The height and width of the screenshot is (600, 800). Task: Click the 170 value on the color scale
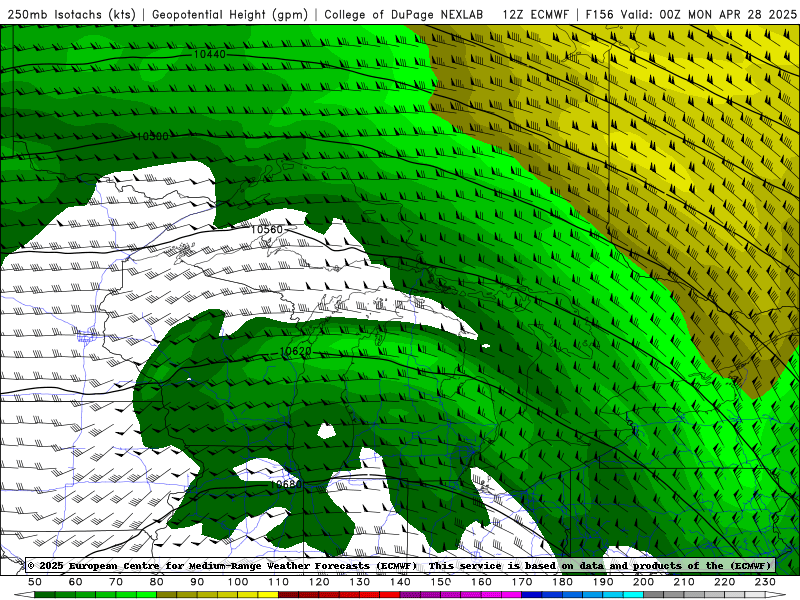[521, 582]
